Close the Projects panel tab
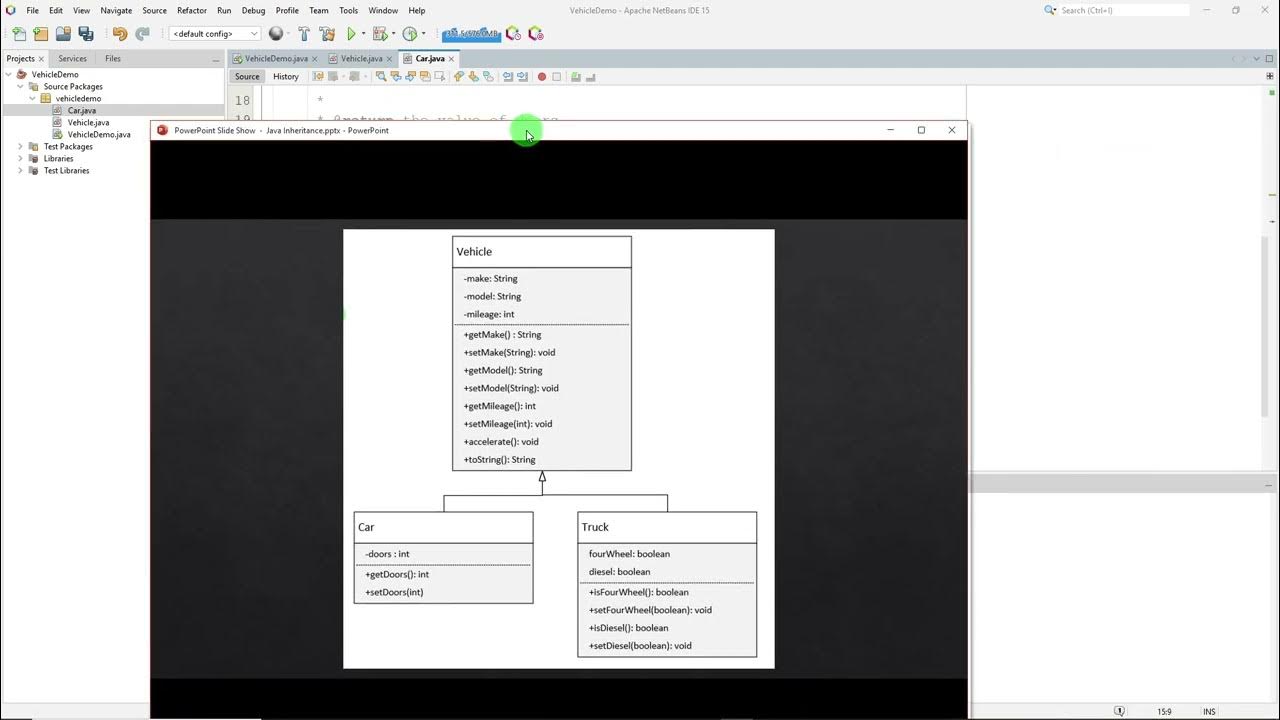Screen dimensions: 1280x720 (41, 59)
